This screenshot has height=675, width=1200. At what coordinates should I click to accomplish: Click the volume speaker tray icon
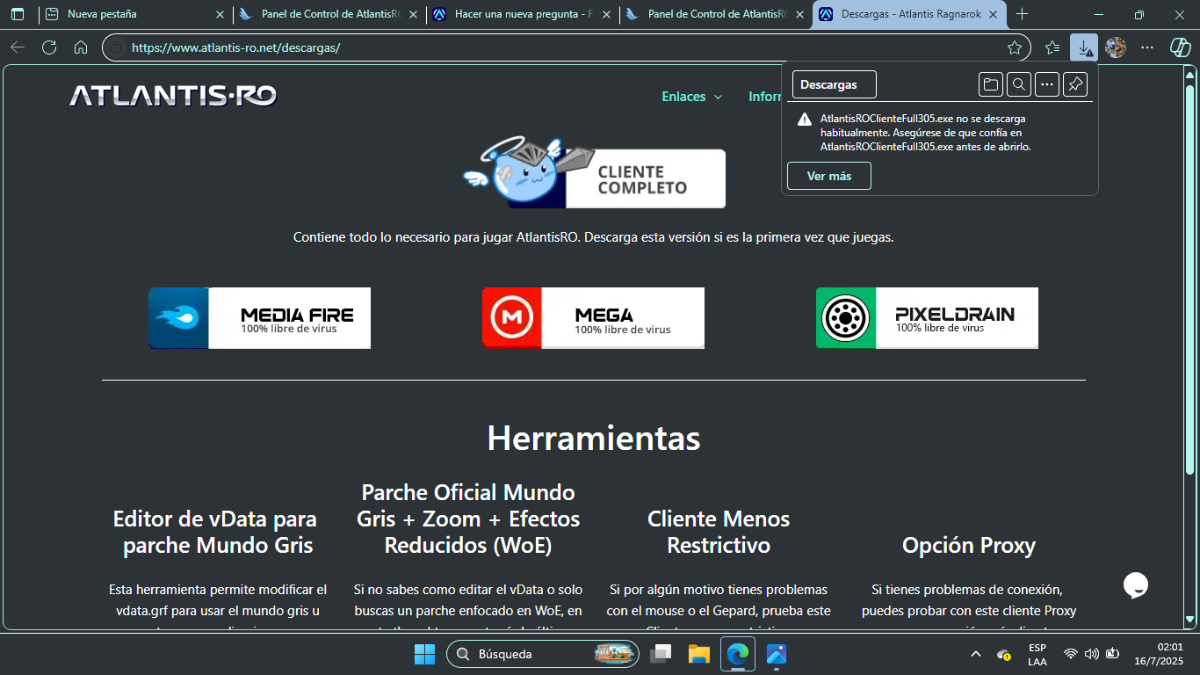click(x=1090, y=654)
